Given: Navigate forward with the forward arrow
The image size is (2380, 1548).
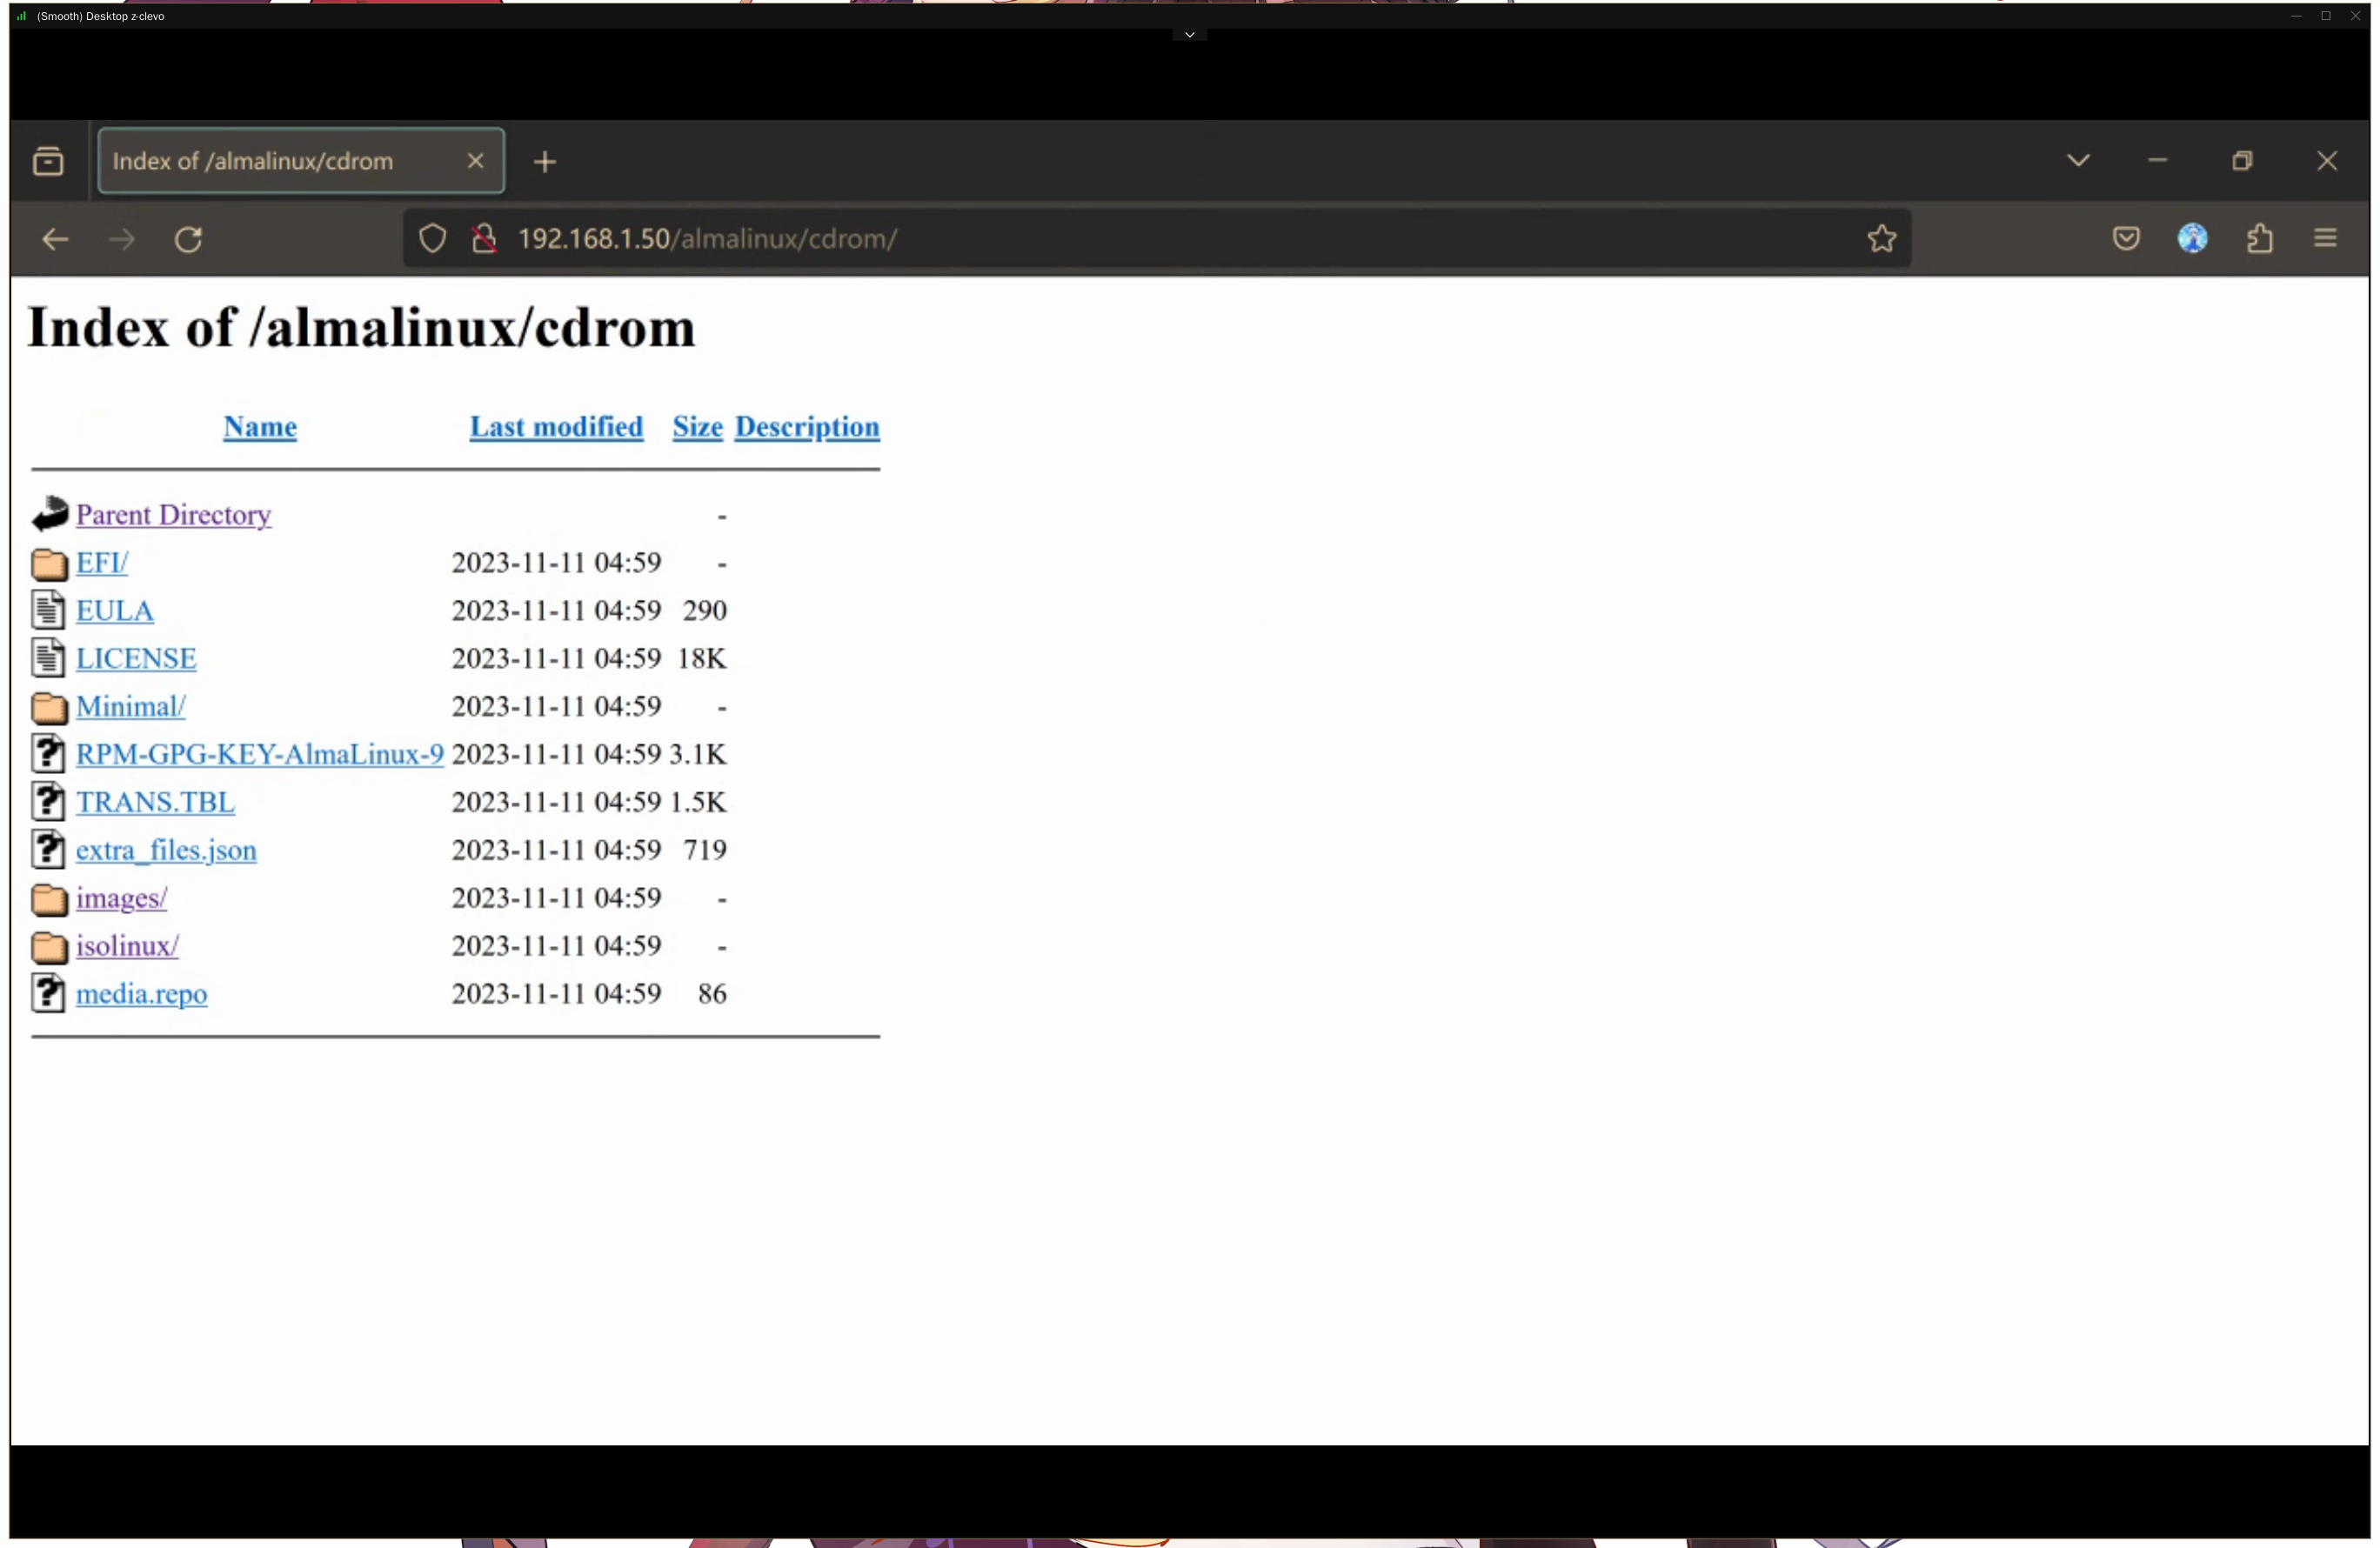Looking at the screenshot, I should coord(121,239).
